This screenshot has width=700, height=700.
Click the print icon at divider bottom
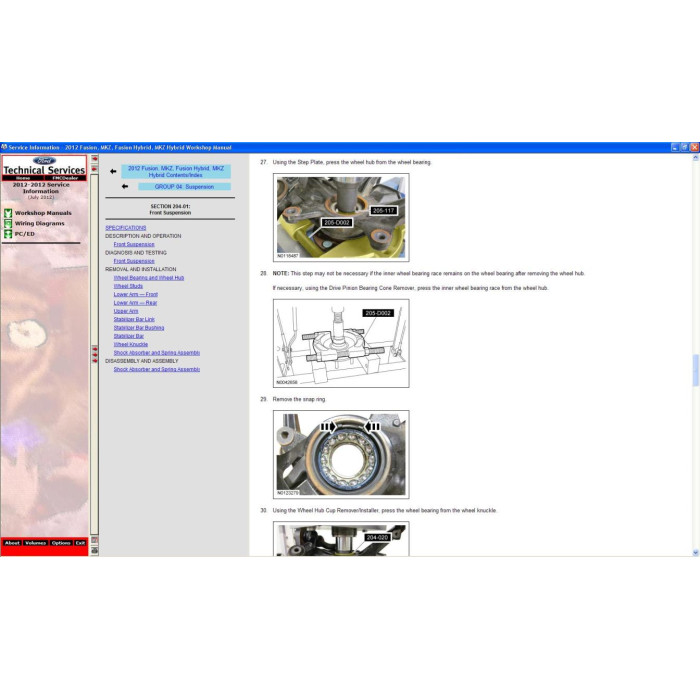pyautogui.click(x=95, y=551)
